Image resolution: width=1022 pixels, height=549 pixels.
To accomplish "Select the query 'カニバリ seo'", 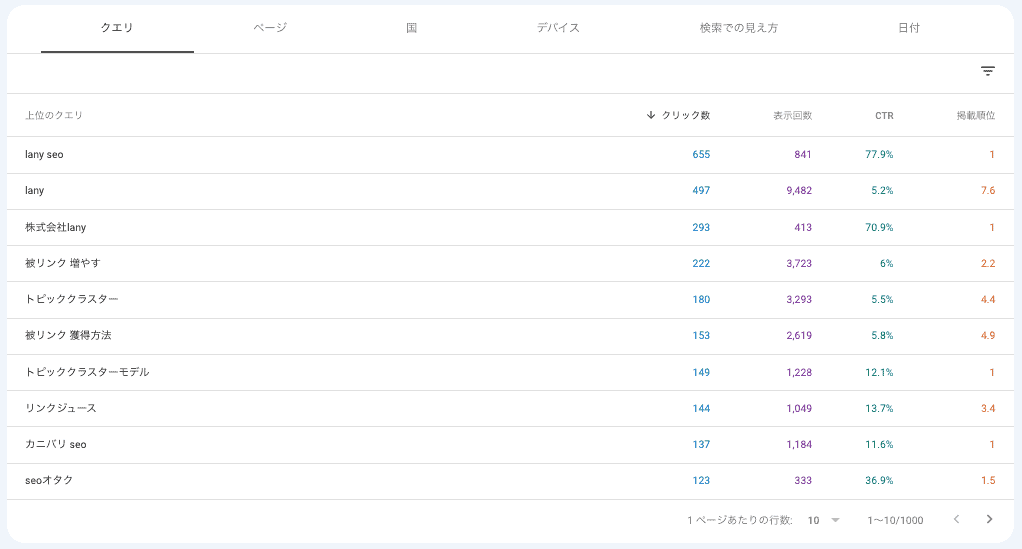I will click(x=55, y=444).
